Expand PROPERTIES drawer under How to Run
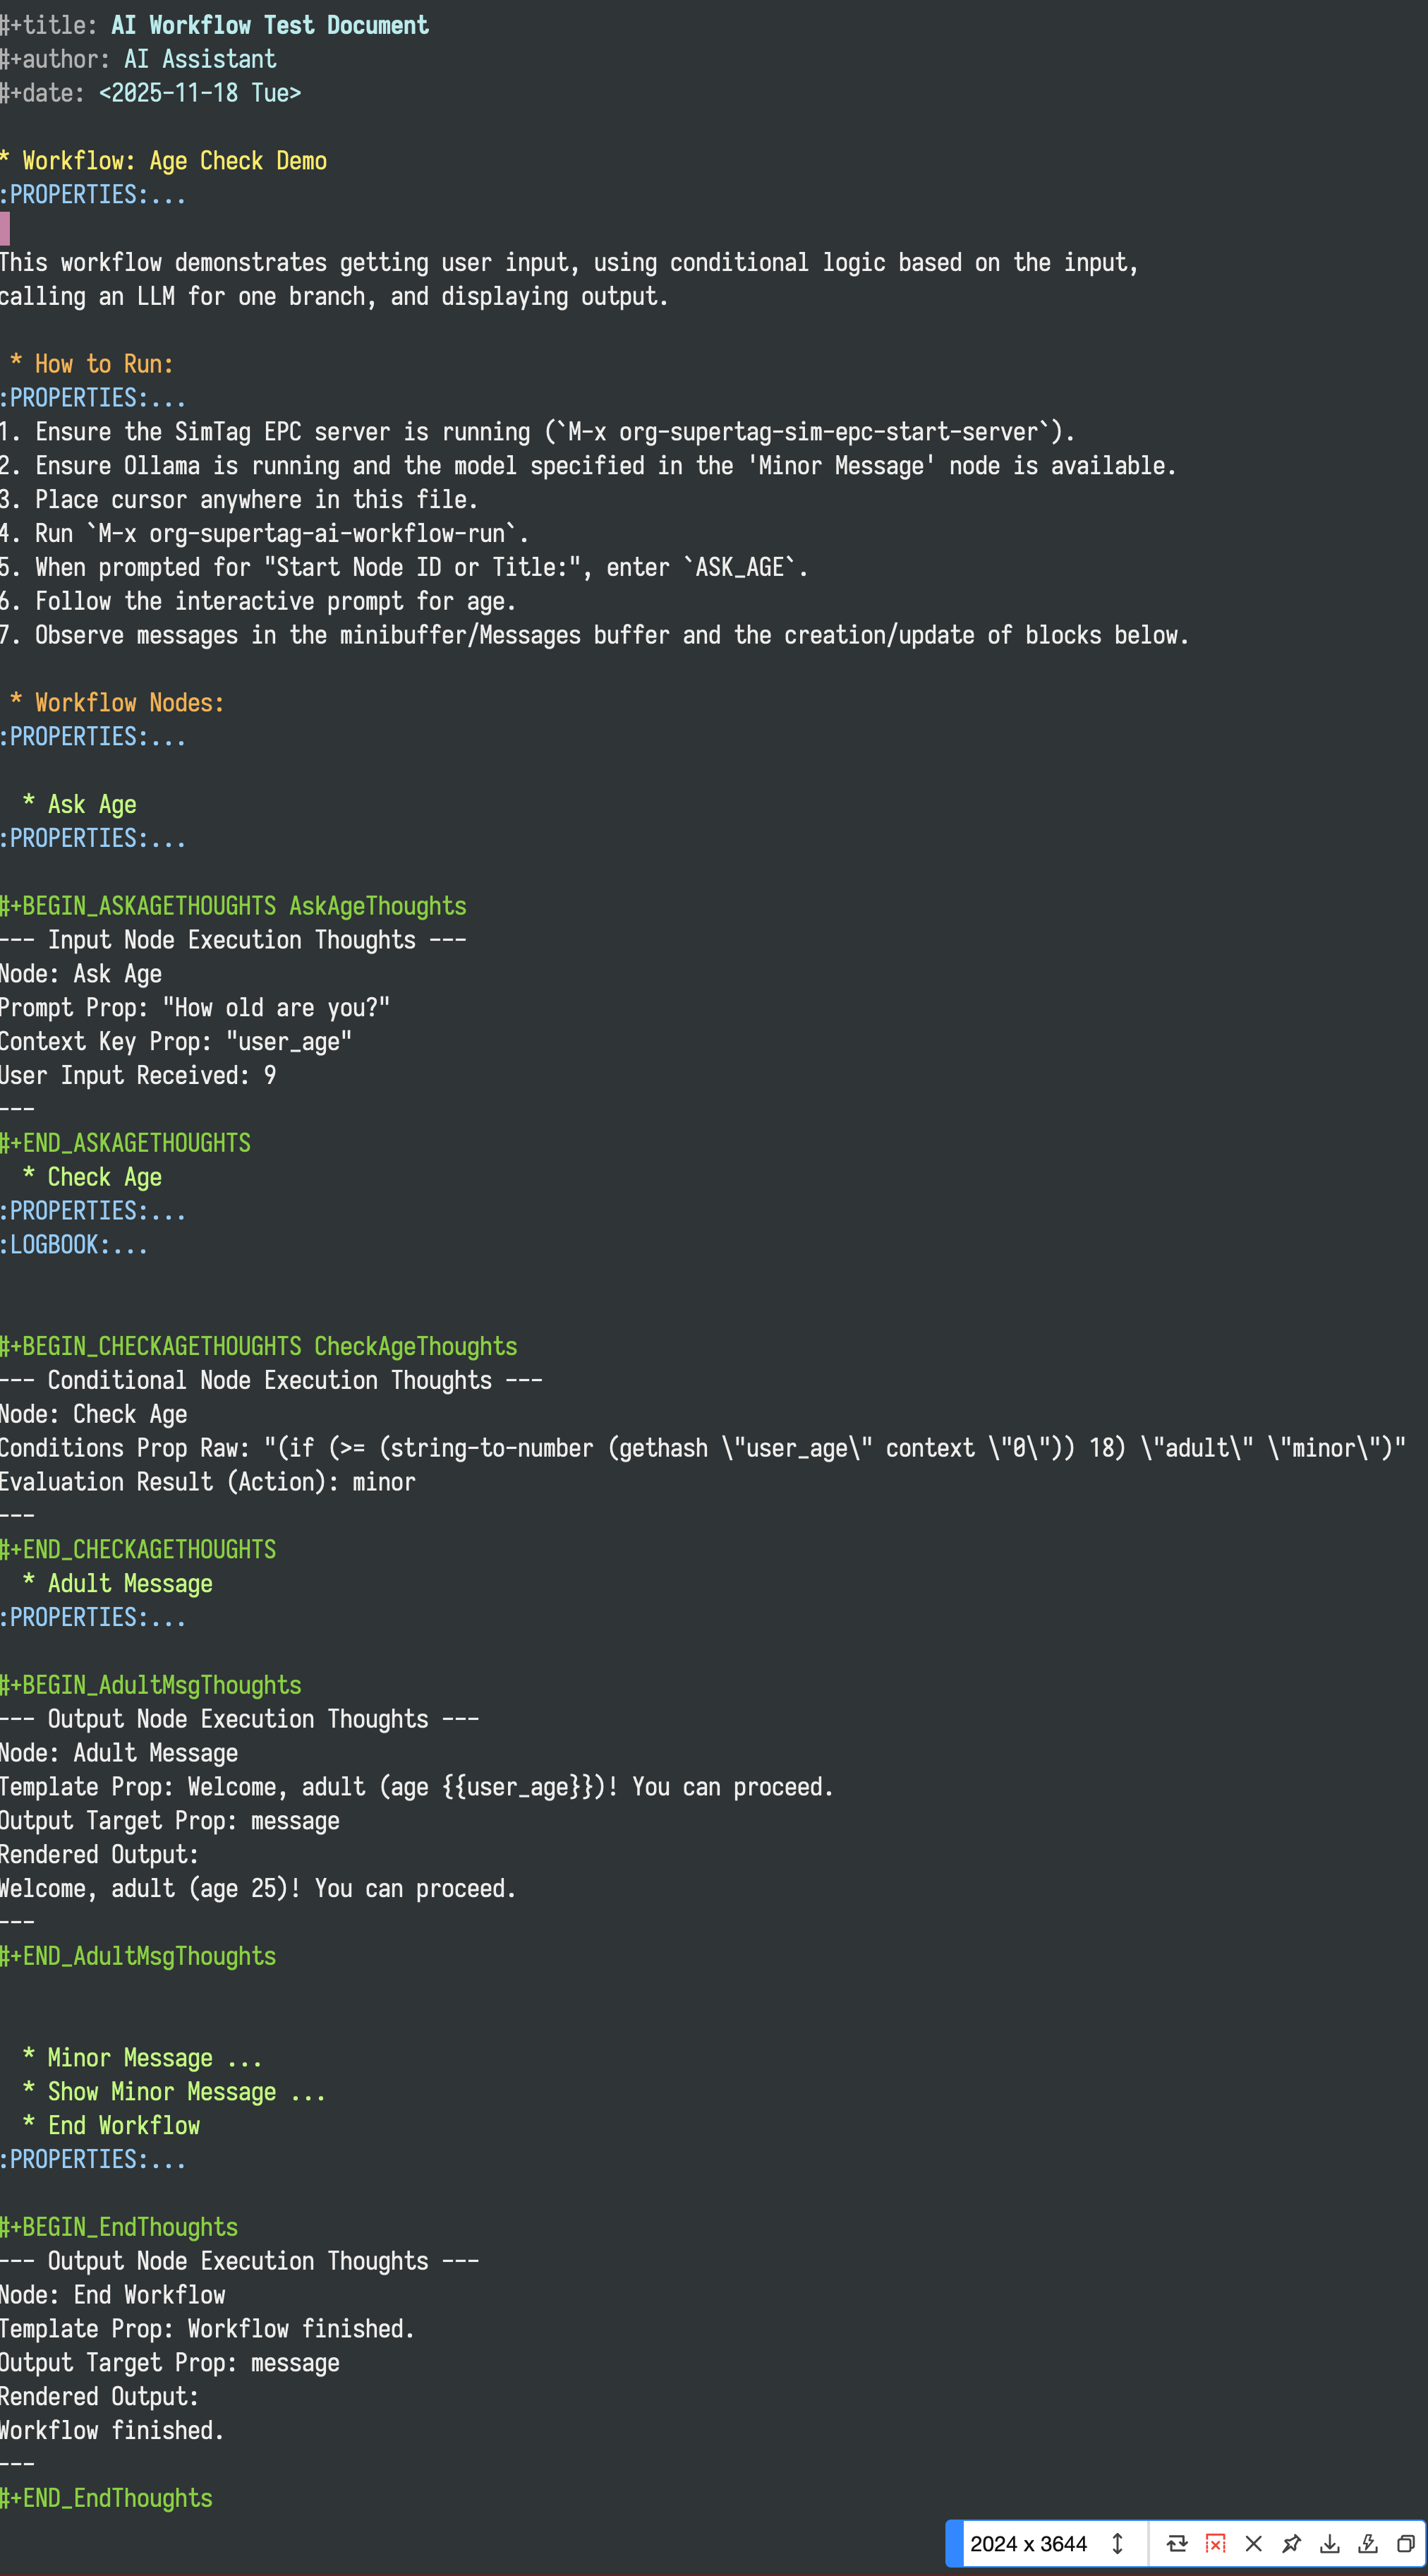1428x2576 pixels. (x=93, y=397)
